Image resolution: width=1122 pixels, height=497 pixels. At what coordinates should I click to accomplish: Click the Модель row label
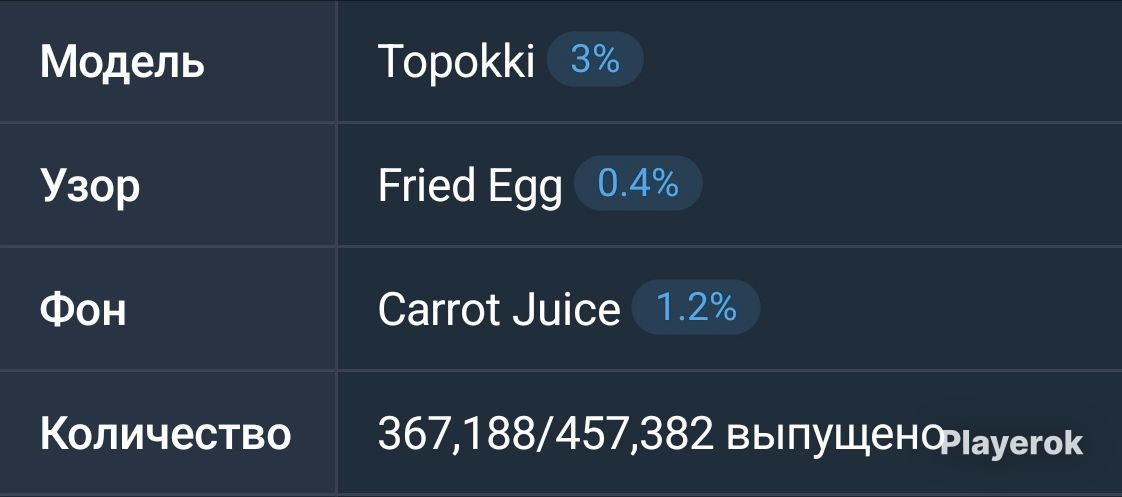[x=122, y=62]
